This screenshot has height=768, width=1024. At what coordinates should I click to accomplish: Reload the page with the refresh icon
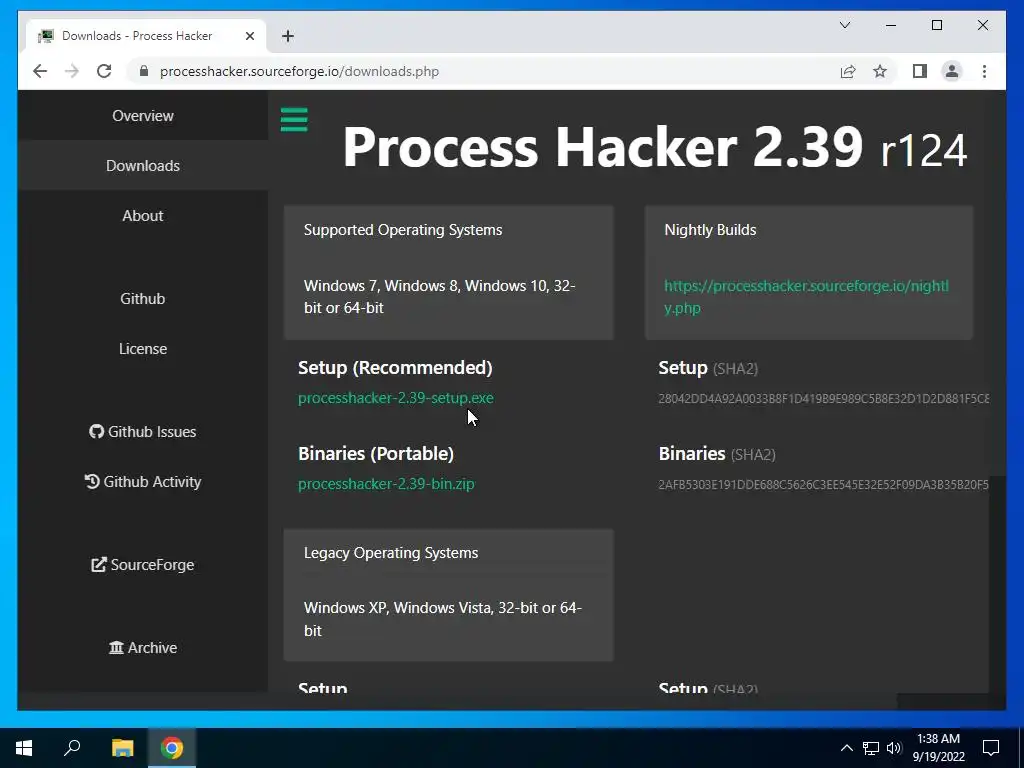coord(104,71)
